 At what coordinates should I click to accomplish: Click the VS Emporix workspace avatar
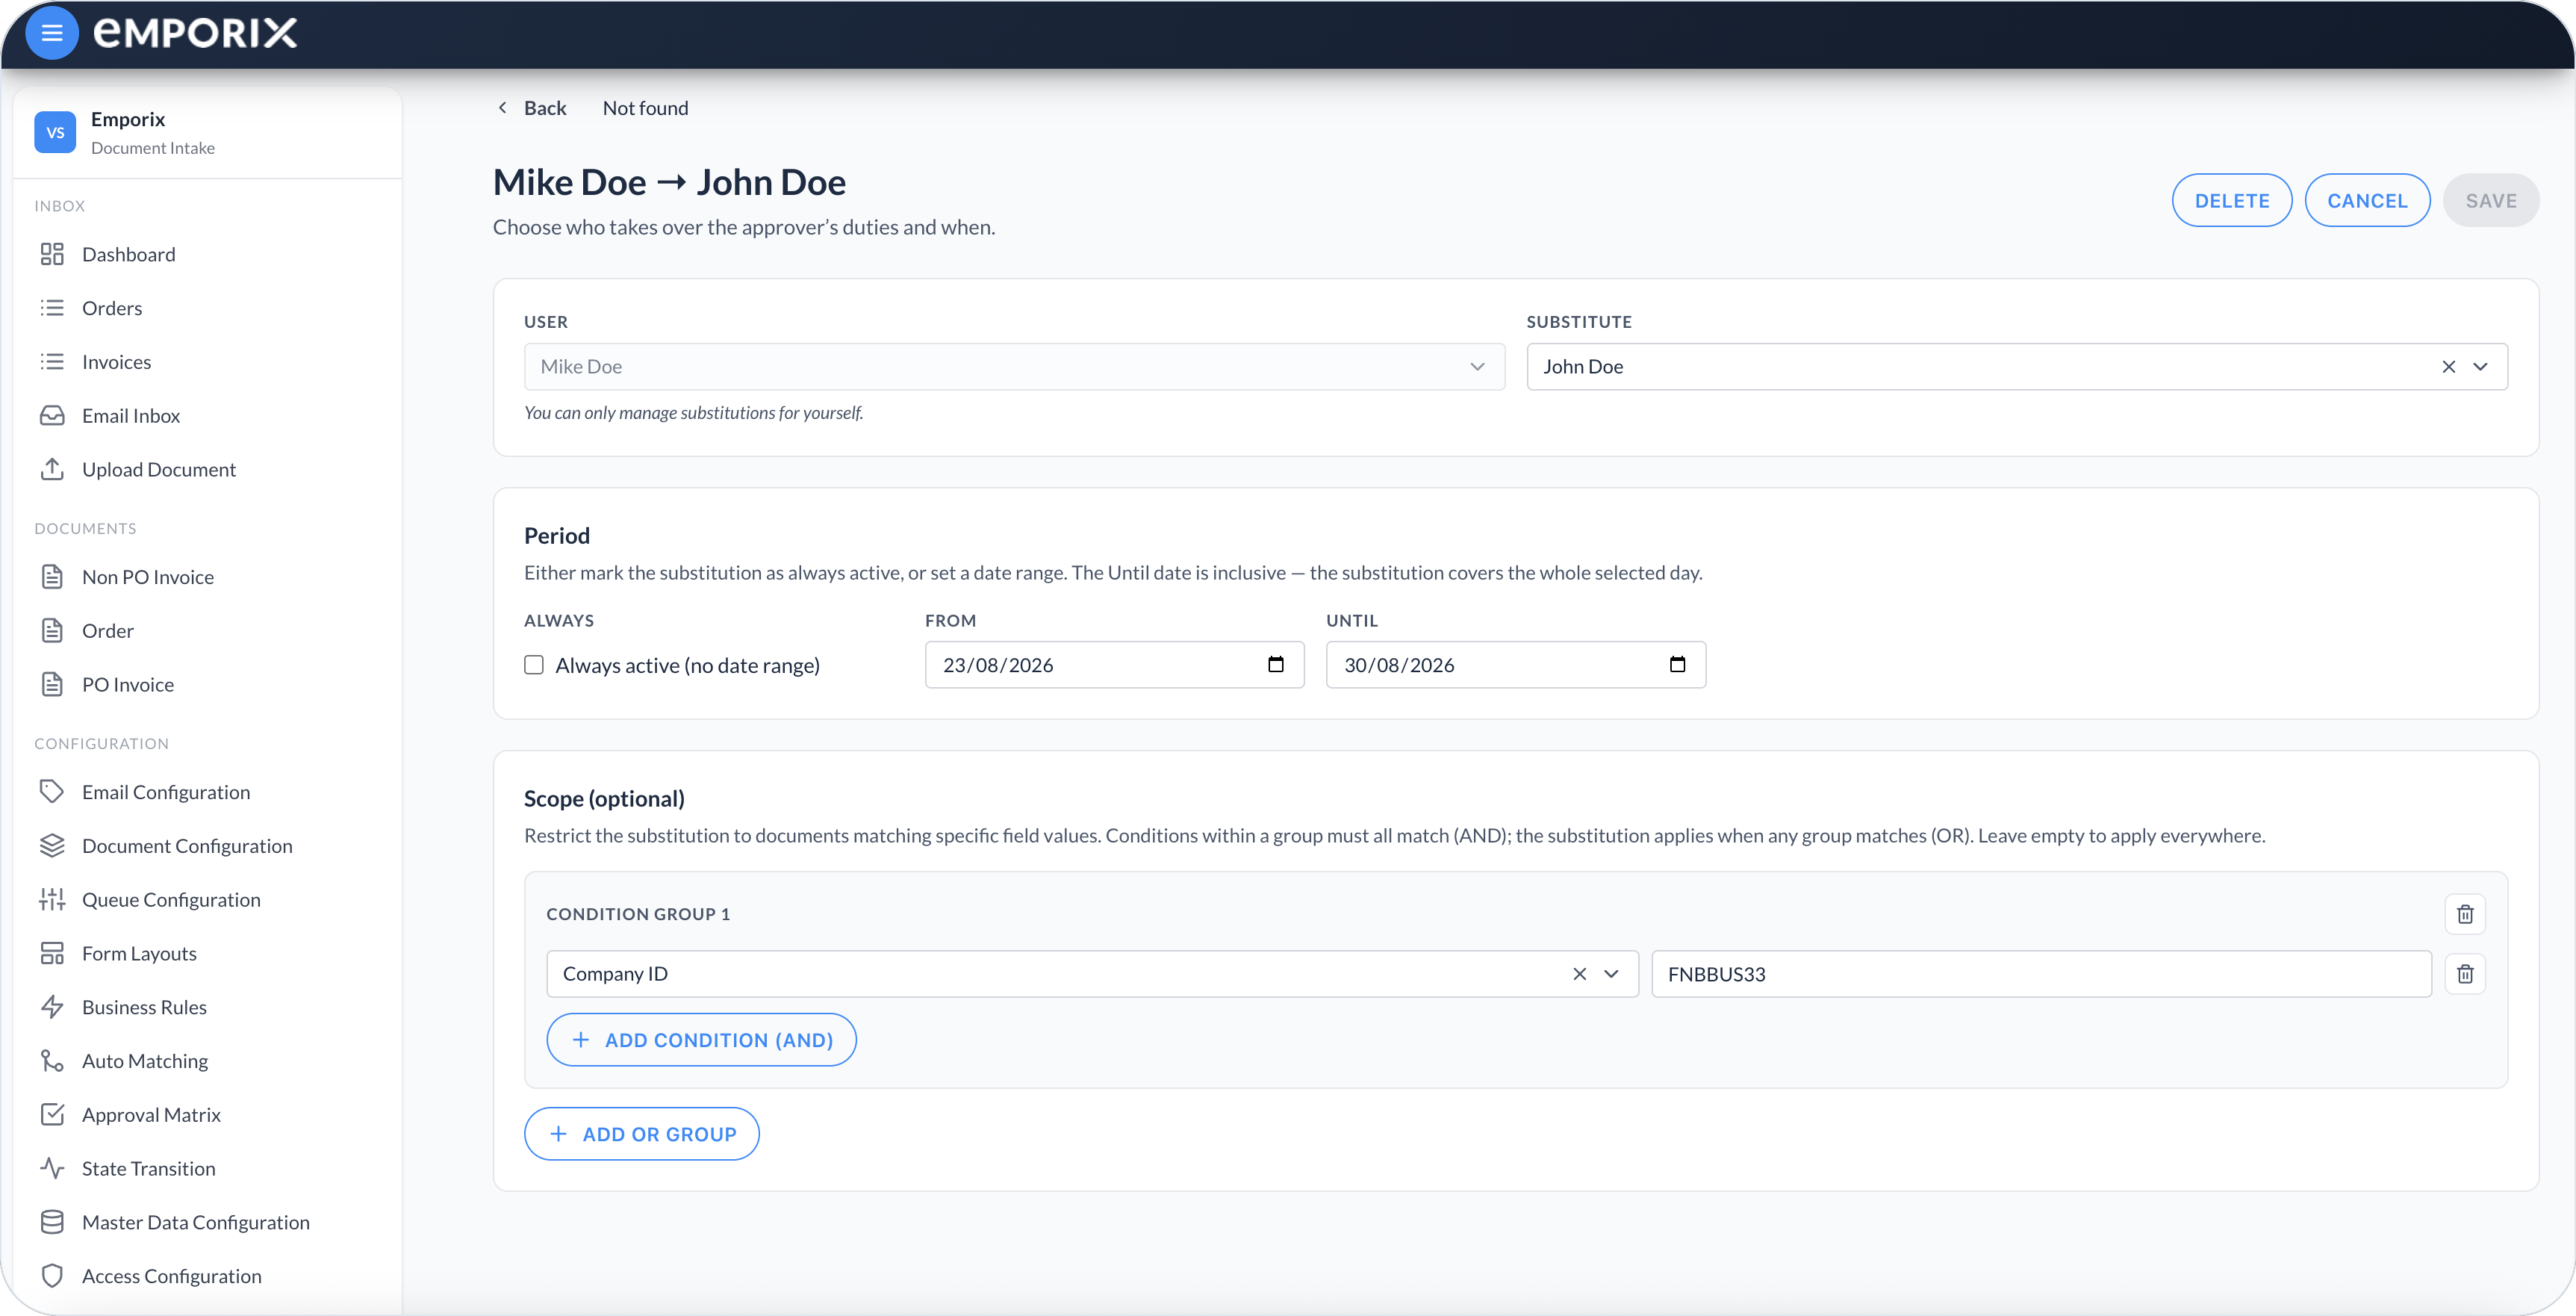pos(55,132)
